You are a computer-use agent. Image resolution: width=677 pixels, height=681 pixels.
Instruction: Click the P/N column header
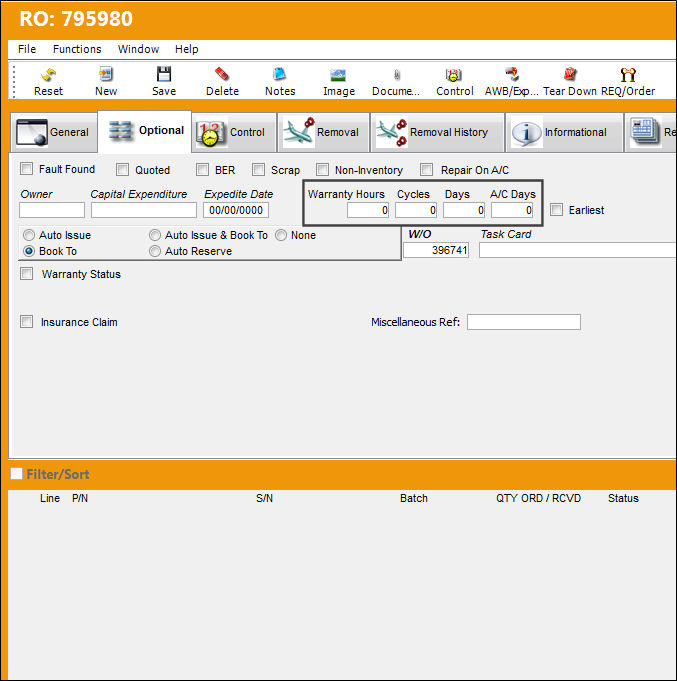tap(80, 498)
